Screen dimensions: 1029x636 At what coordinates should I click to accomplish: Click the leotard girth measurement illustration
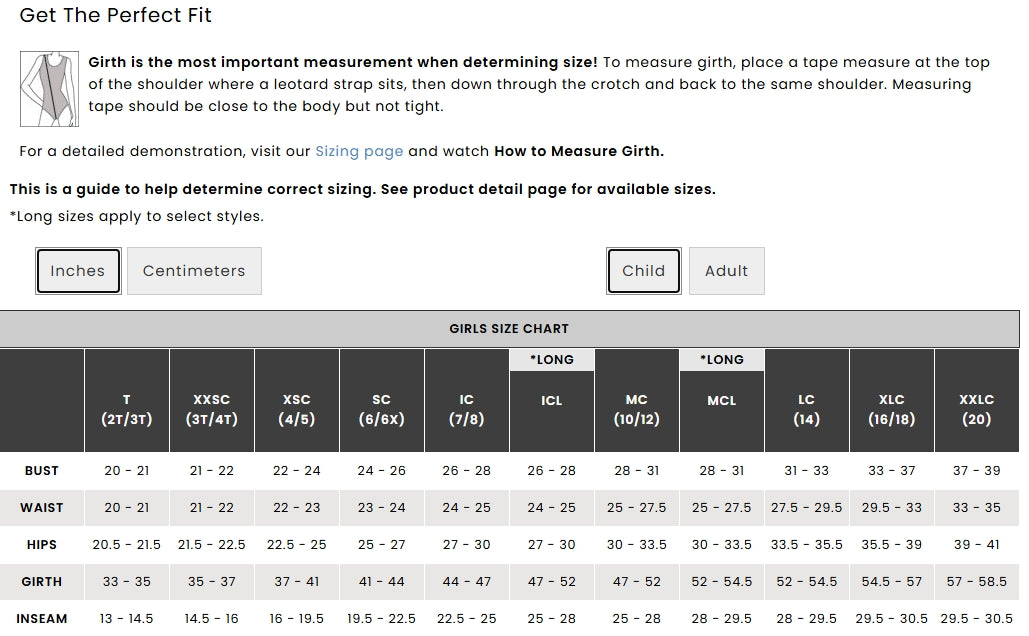49,89
